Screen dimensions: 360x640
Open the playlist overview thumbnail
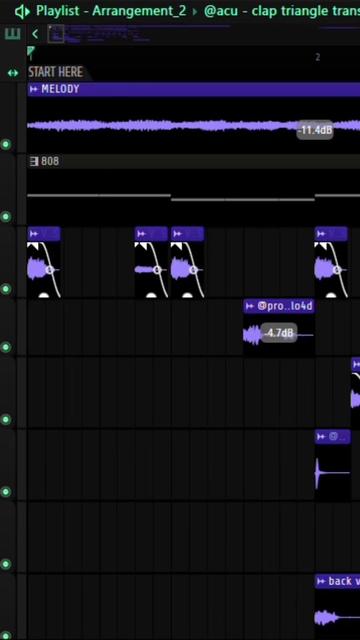point(56,34)
